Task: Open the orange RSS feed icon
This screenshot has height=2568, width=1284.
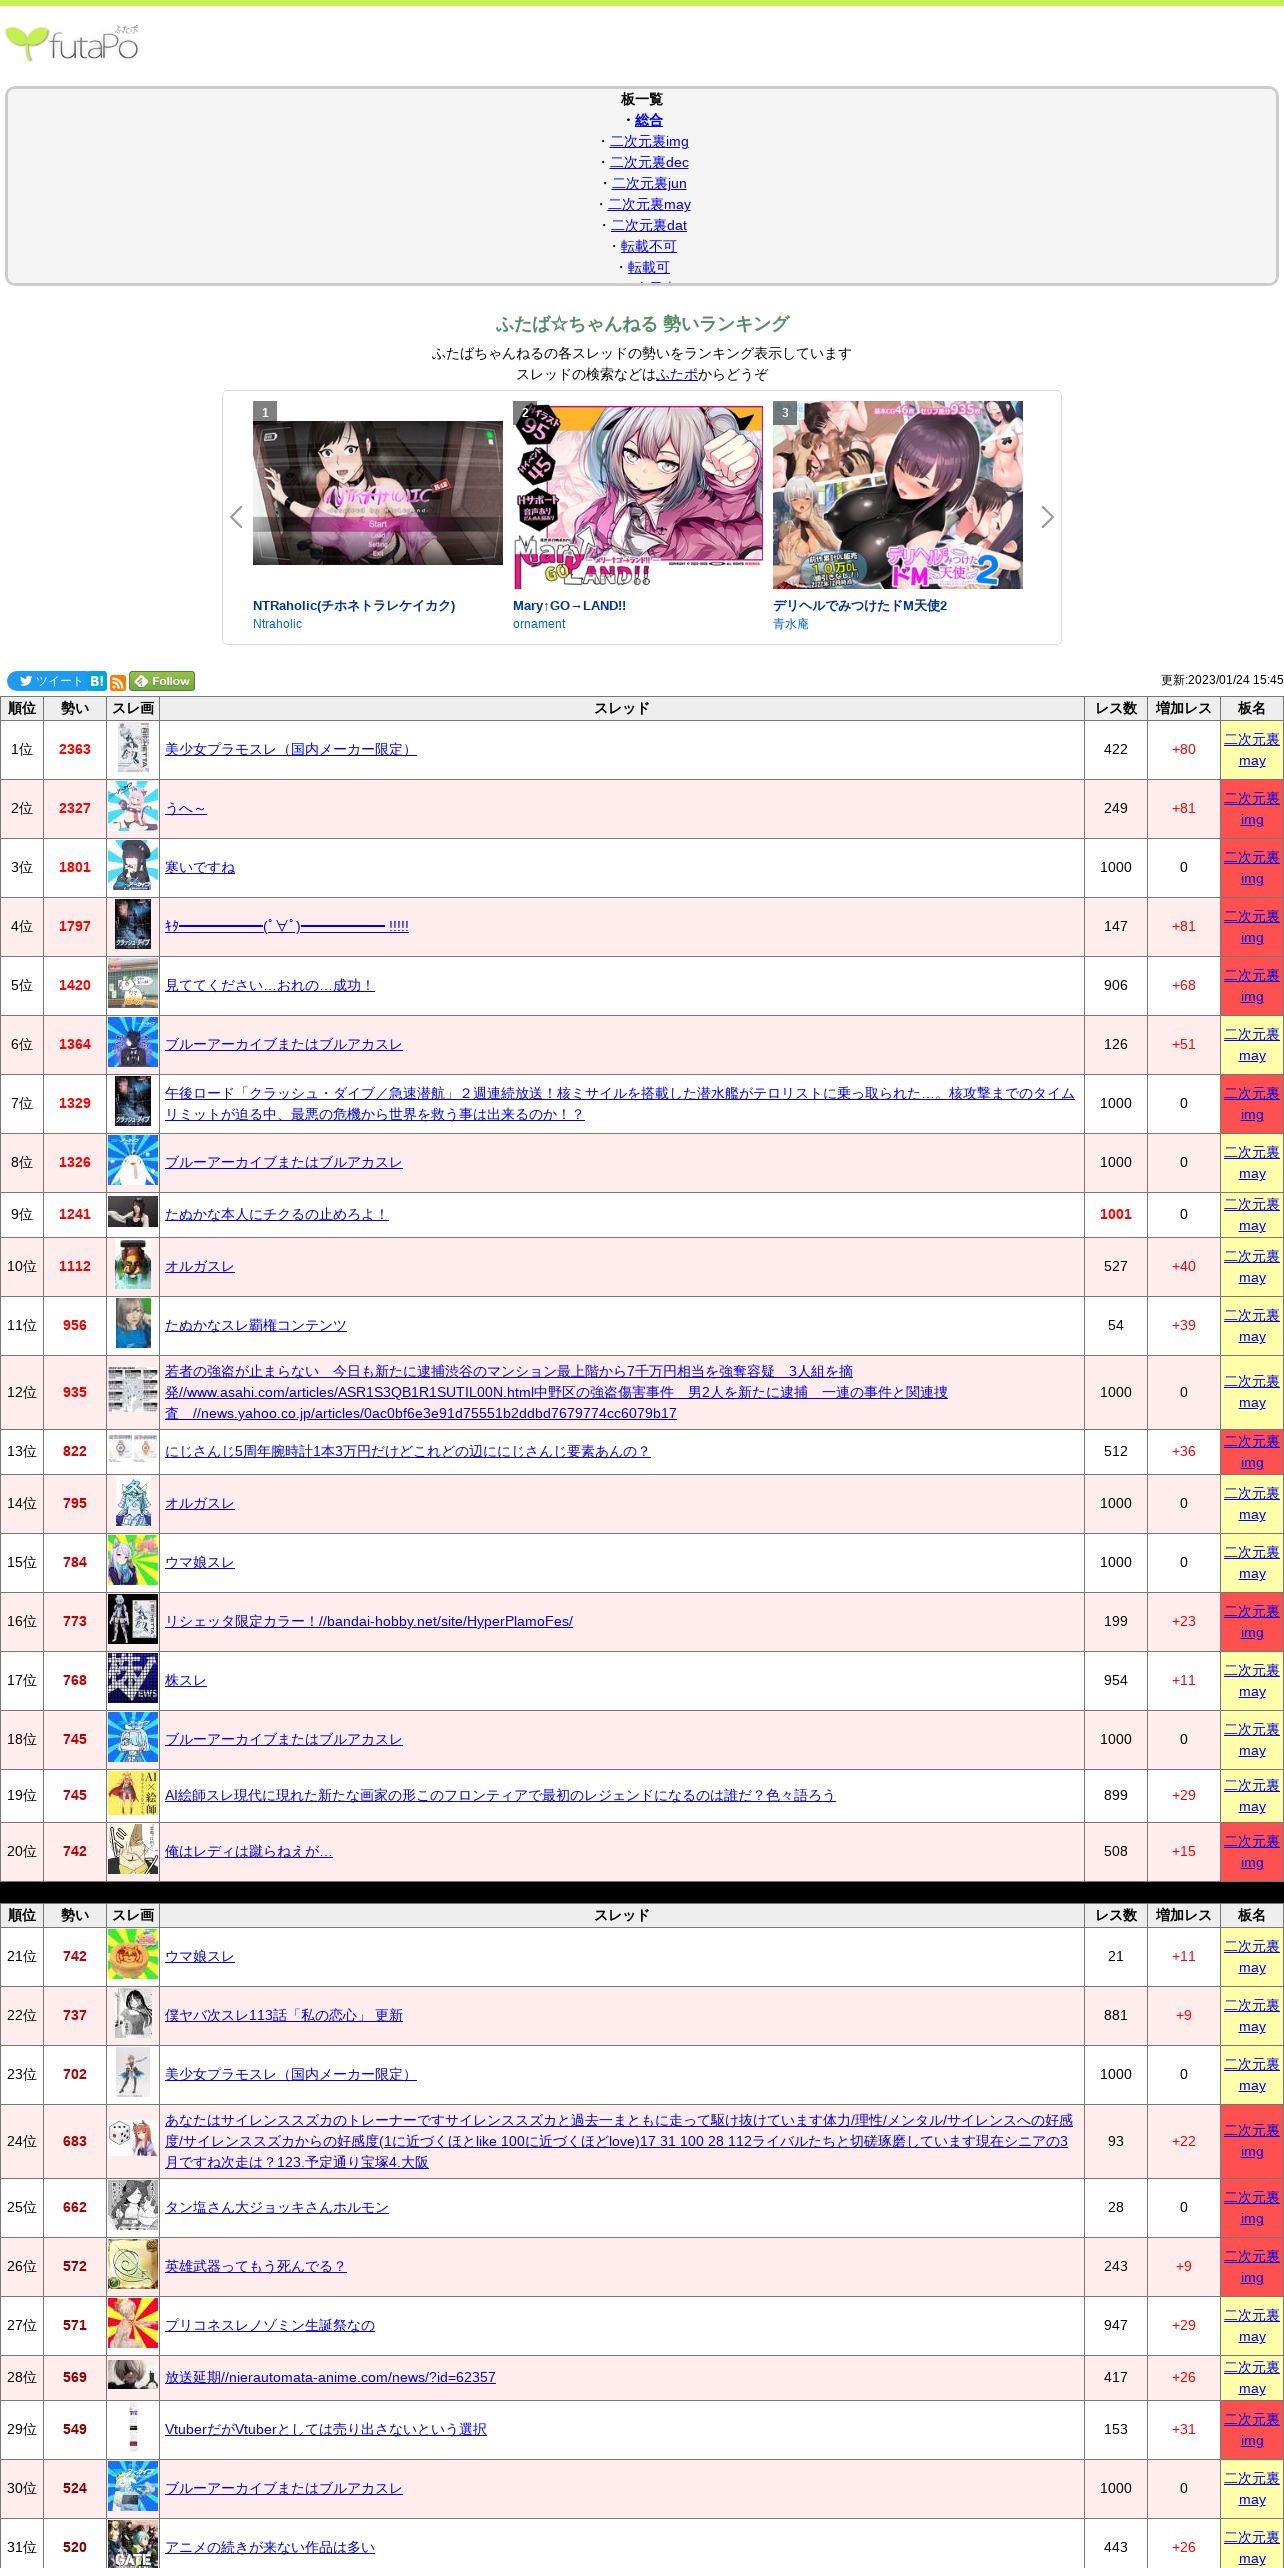Action: coord(118,682)
